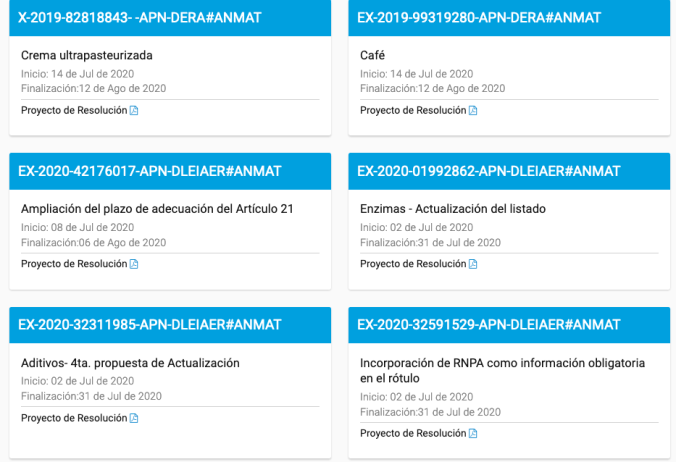
Task: Select header EX-2019-99319280-APN-DERA#ANMAT
Action: click(509, 18)
